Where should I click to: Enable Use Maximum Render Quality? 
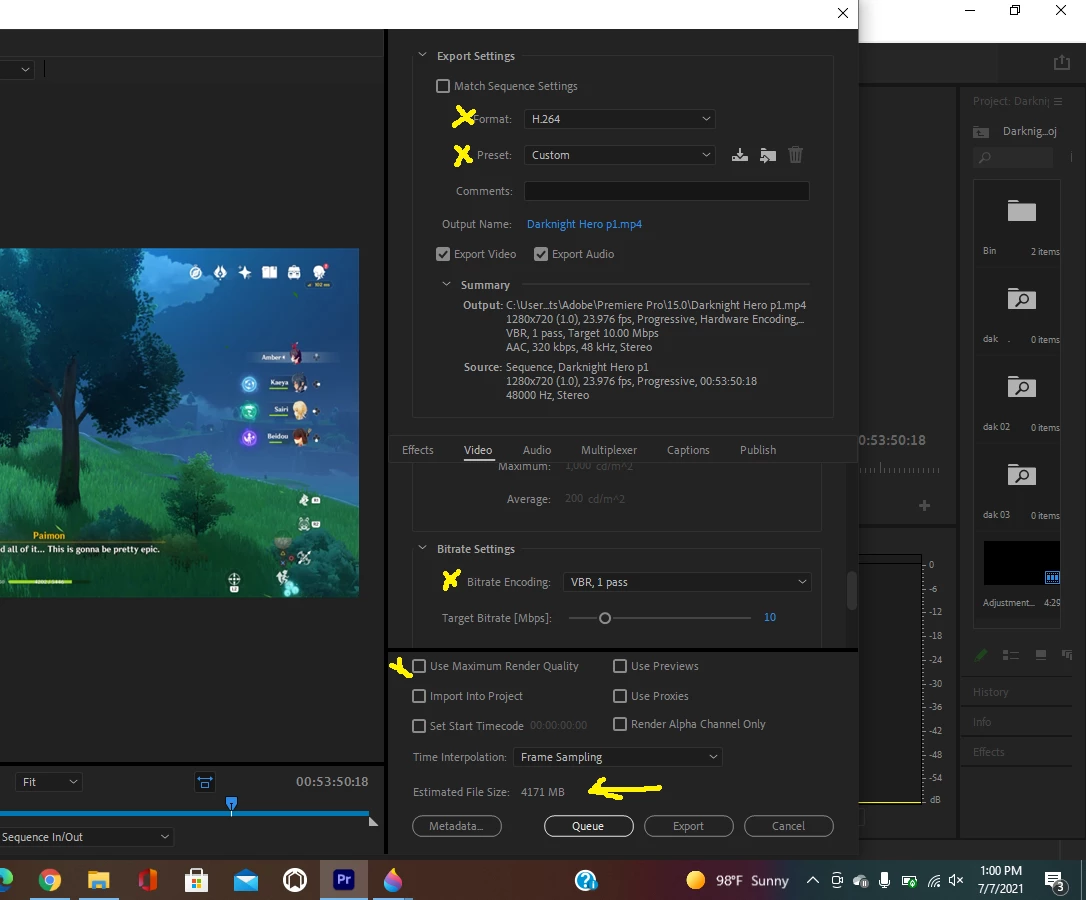[x=419, y=666]
